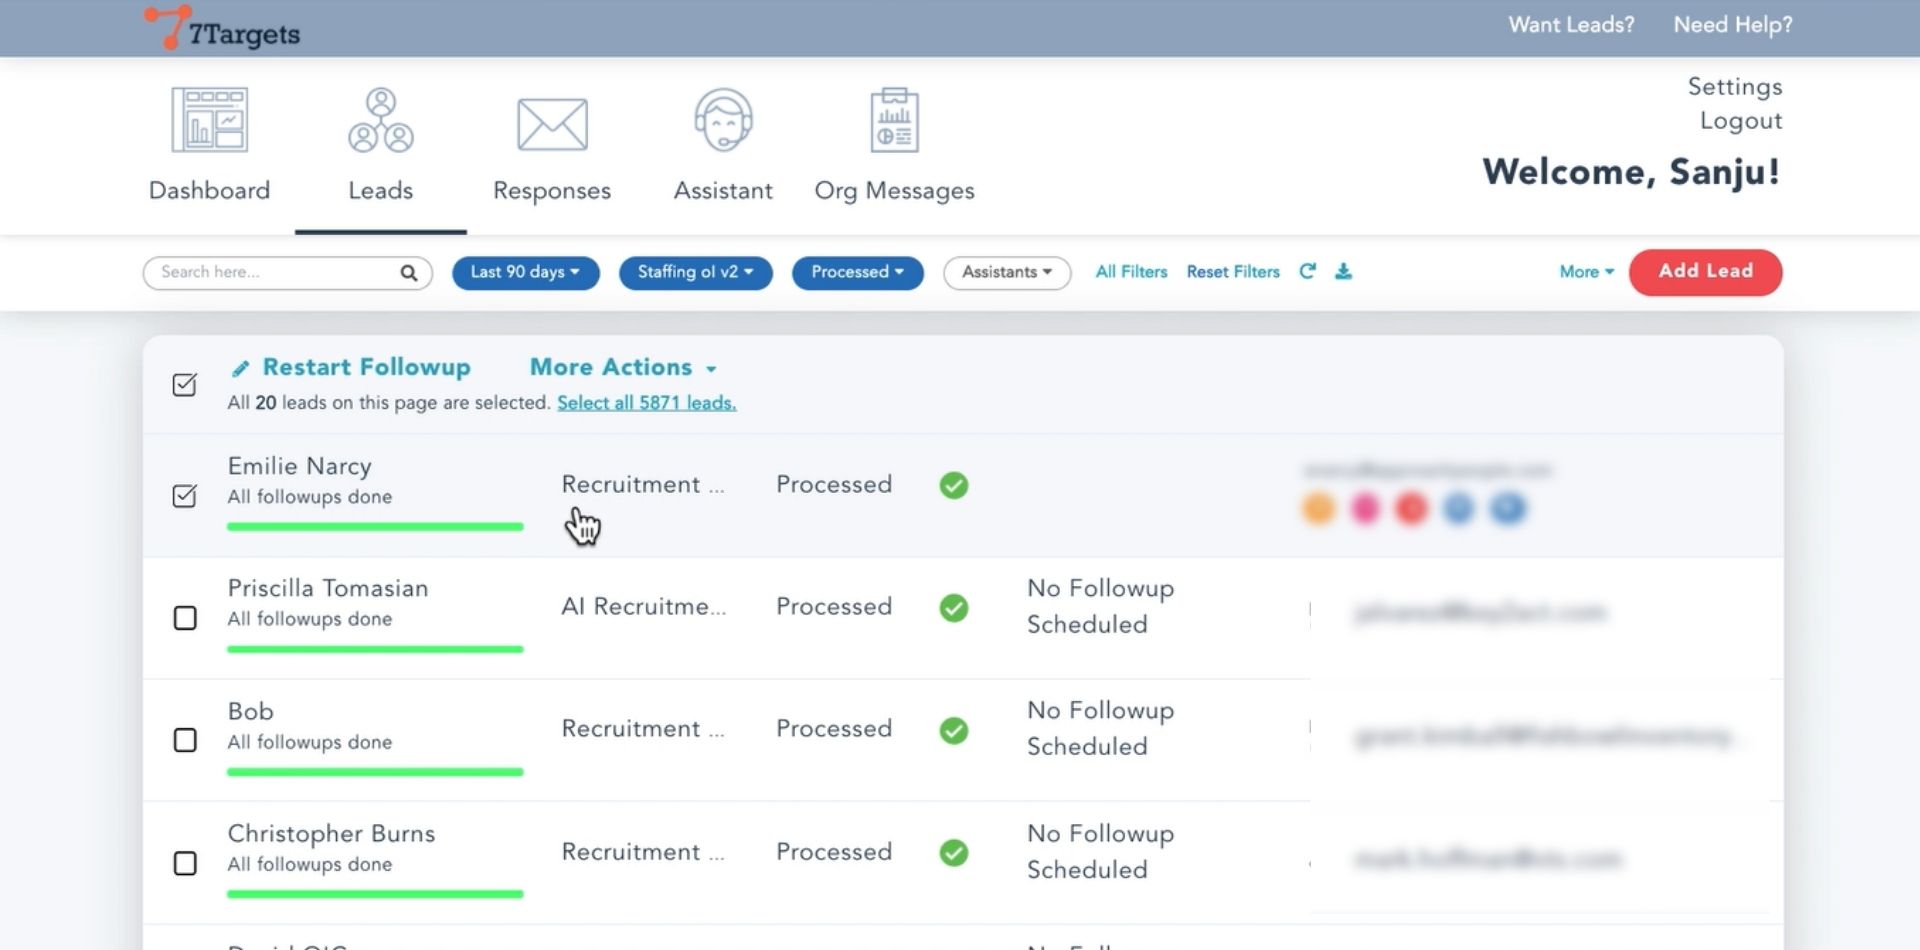Click the download leads icon
The image size is (1920, 950).
coord(1343,271)
